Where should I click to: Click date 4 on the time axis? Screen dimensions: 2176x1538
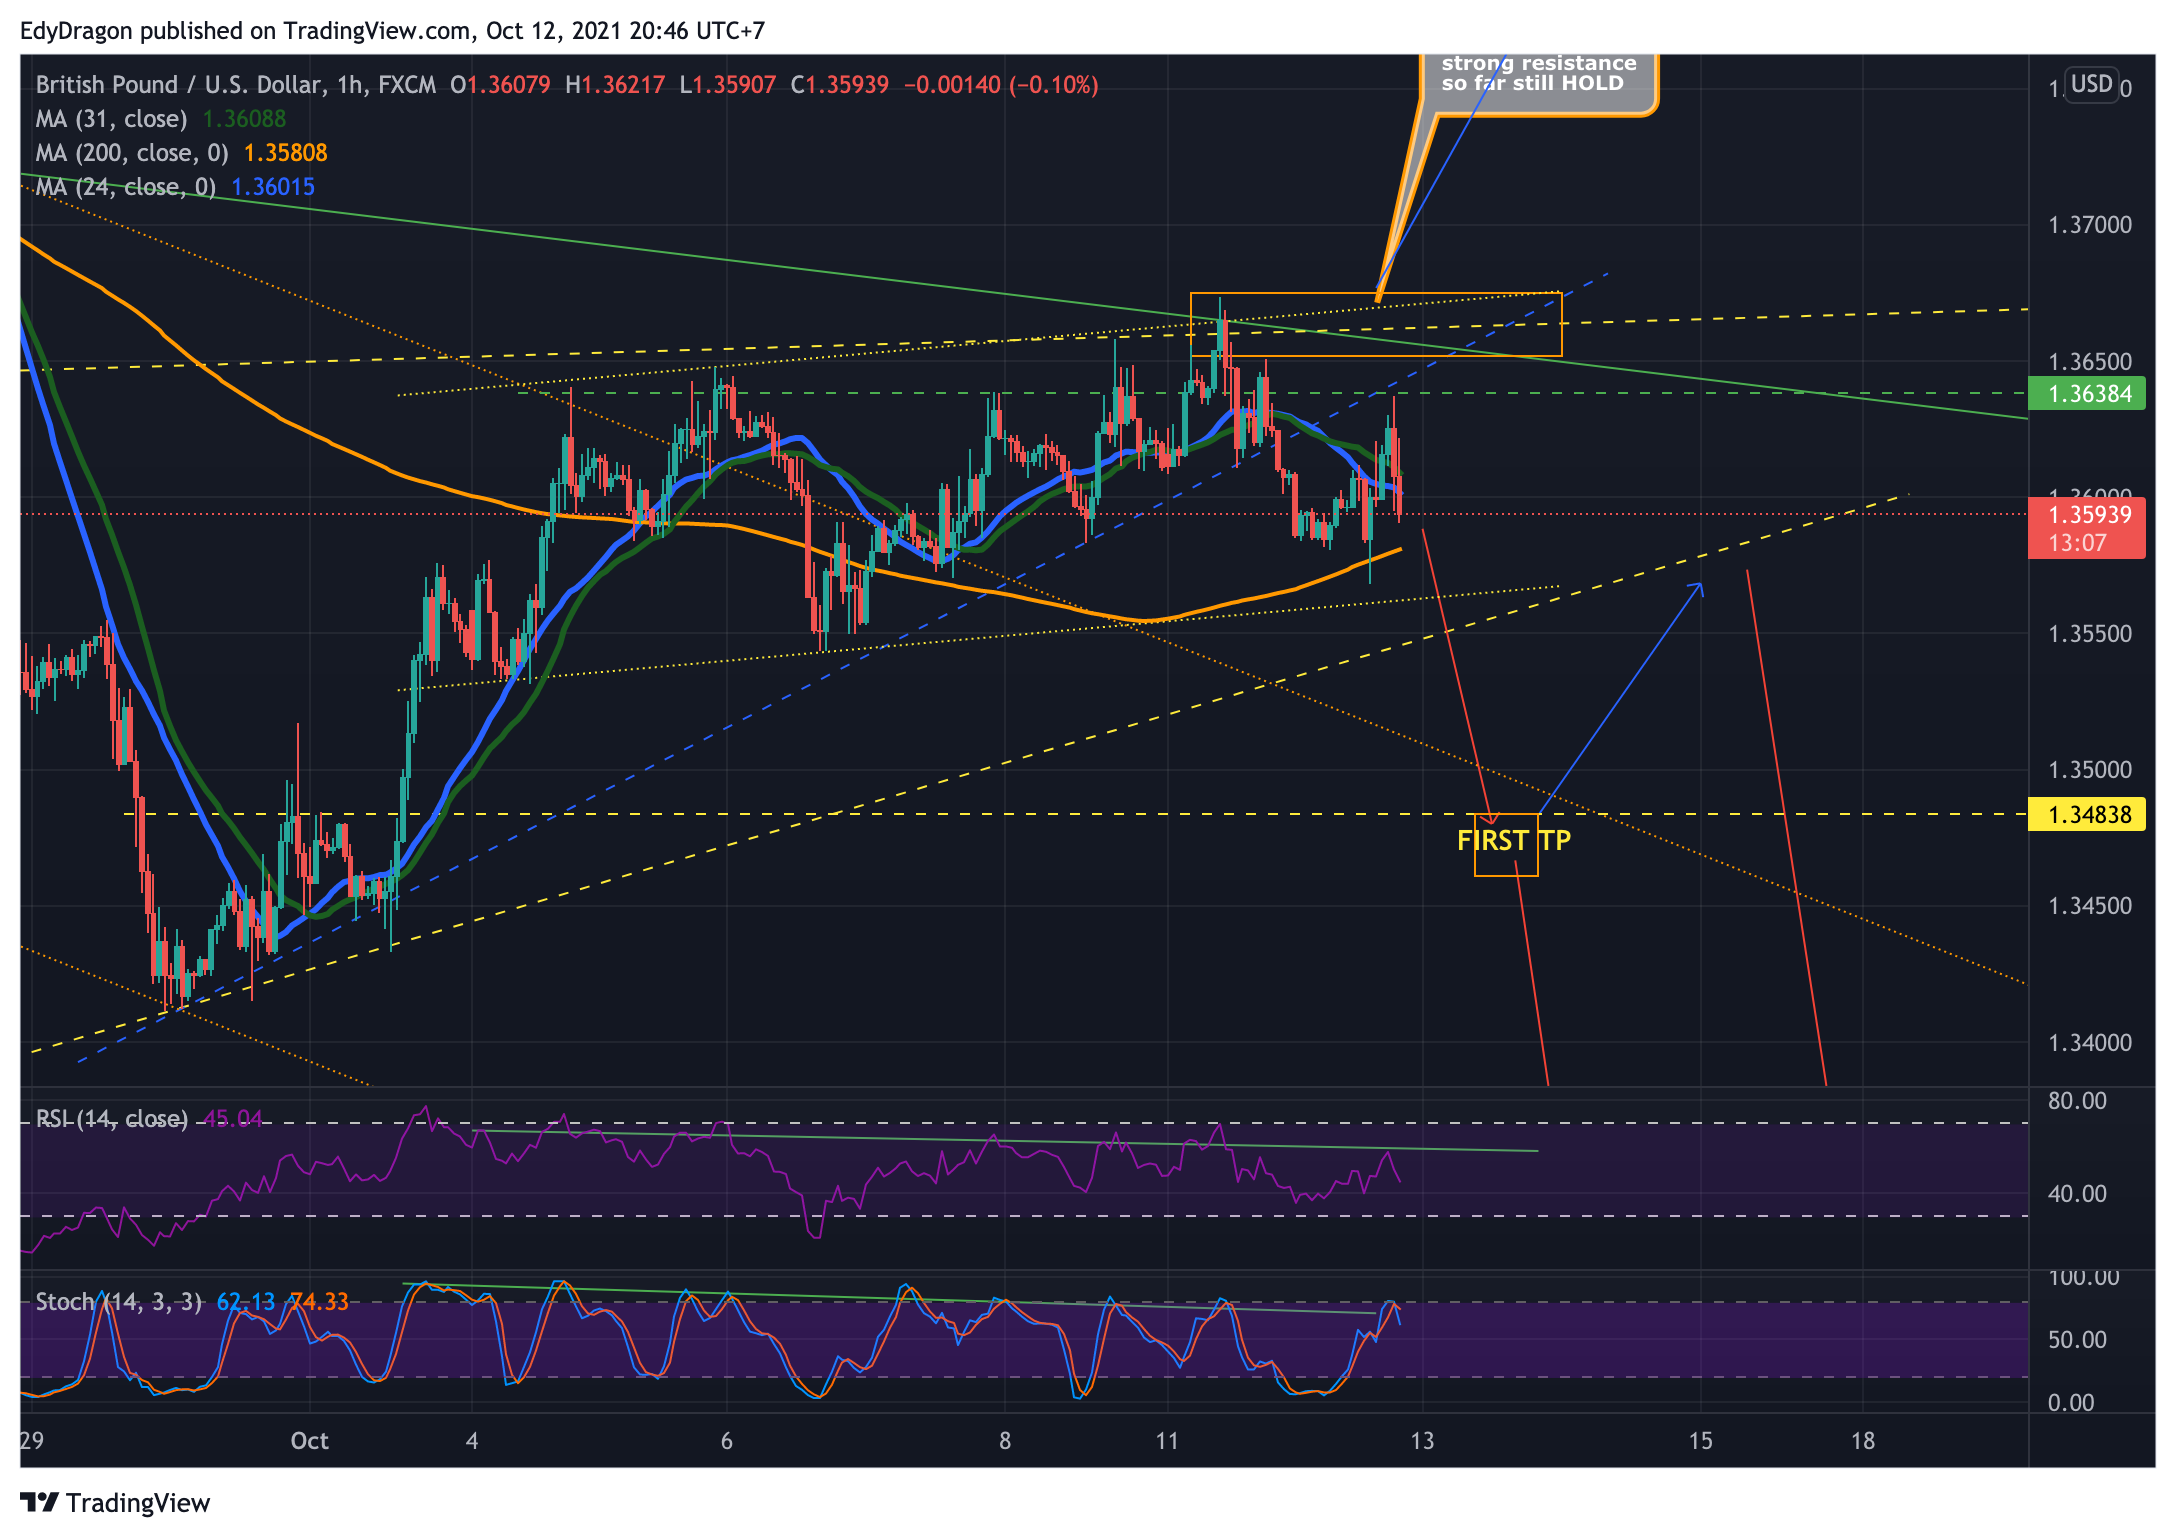tap(472, 1441)
